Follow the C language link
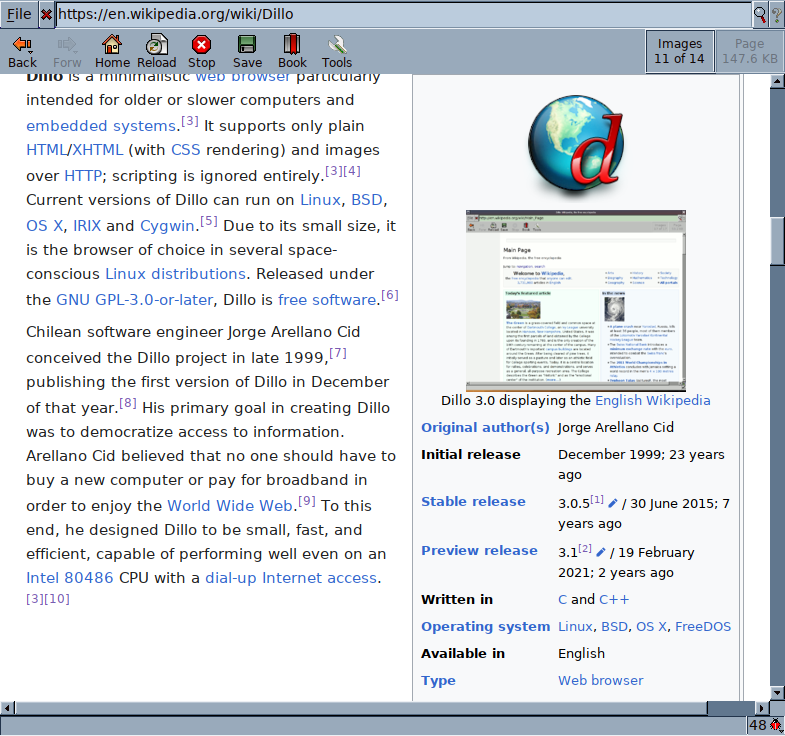The width and height of the screenshot is (785, 736). 563,600
